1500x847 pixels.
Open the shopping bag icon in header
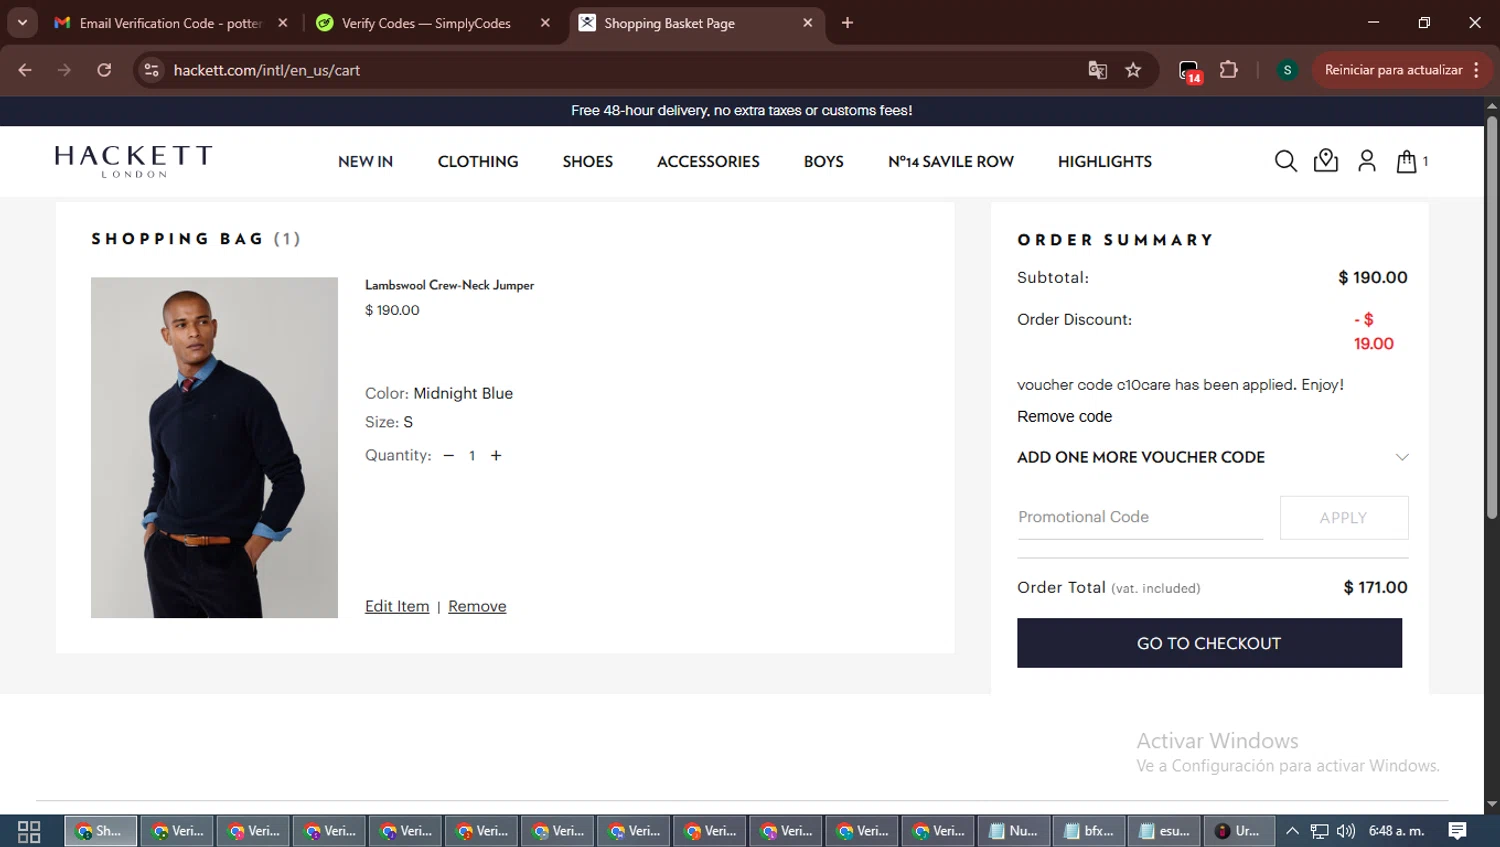tap(1407, 161)
